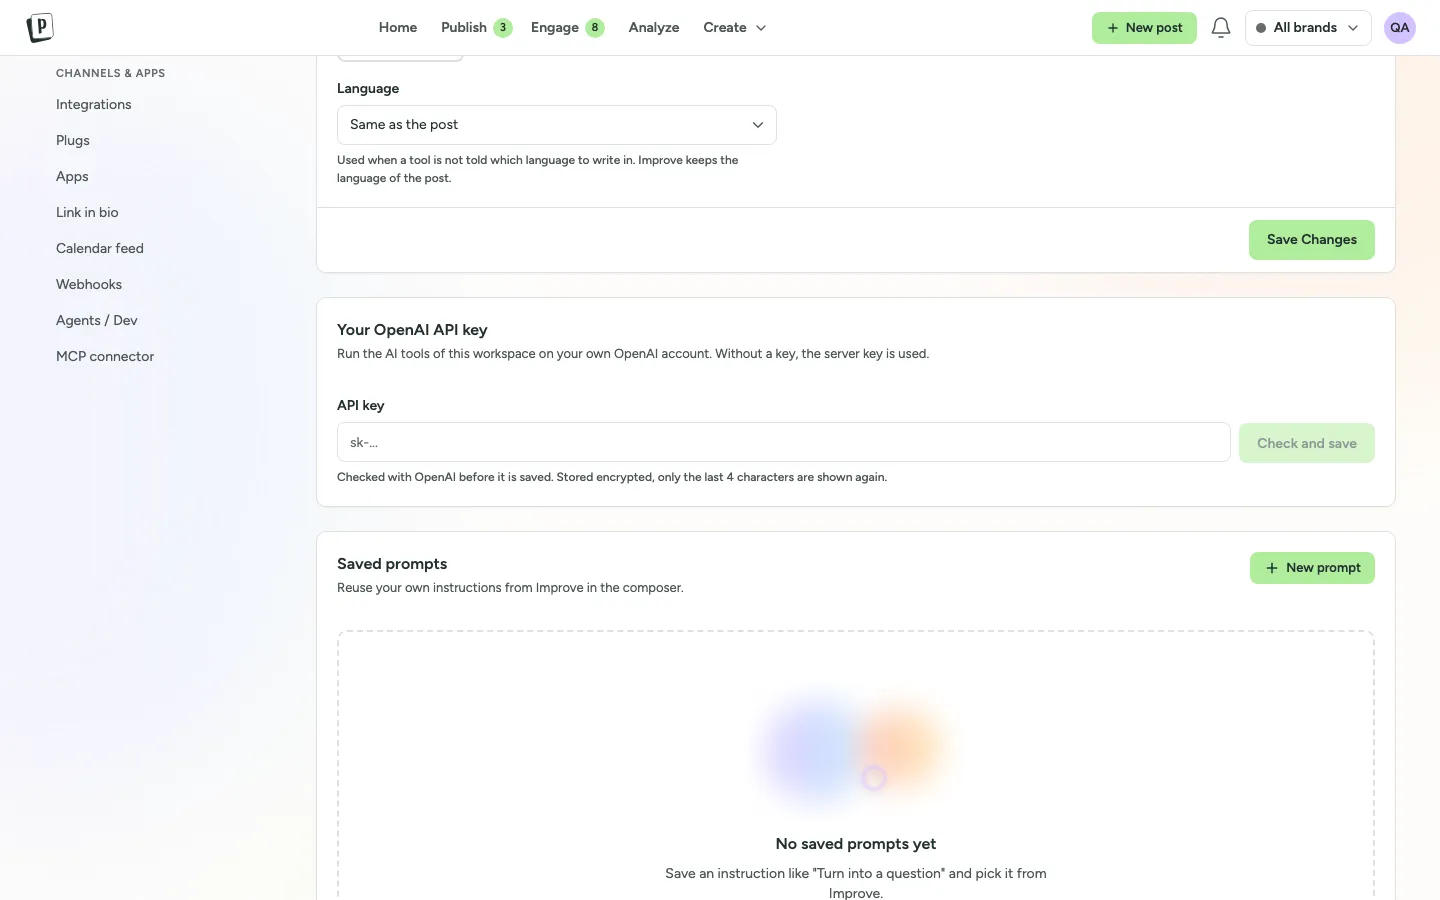This screenshot has height=900, width=1440.
Task: Open the All brands dropdown
Action: (1308, 28)
